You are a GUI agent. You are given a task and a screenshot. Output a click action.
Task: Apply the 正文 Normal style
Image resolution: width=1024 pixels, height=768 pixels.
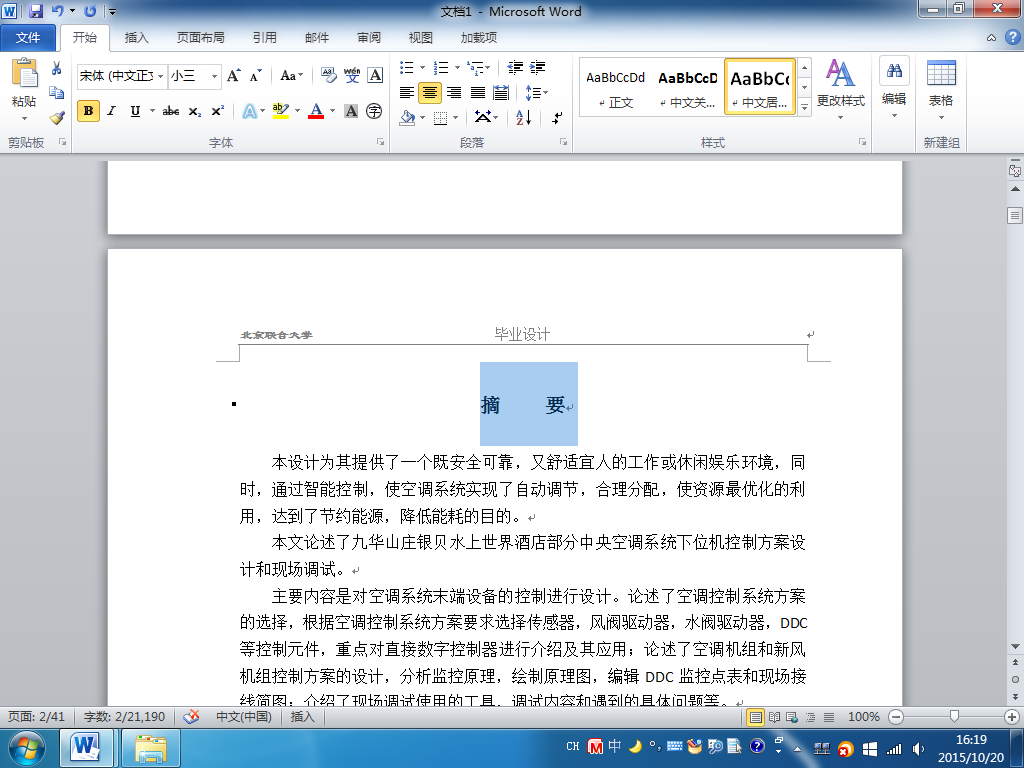(x=615, y=88)
